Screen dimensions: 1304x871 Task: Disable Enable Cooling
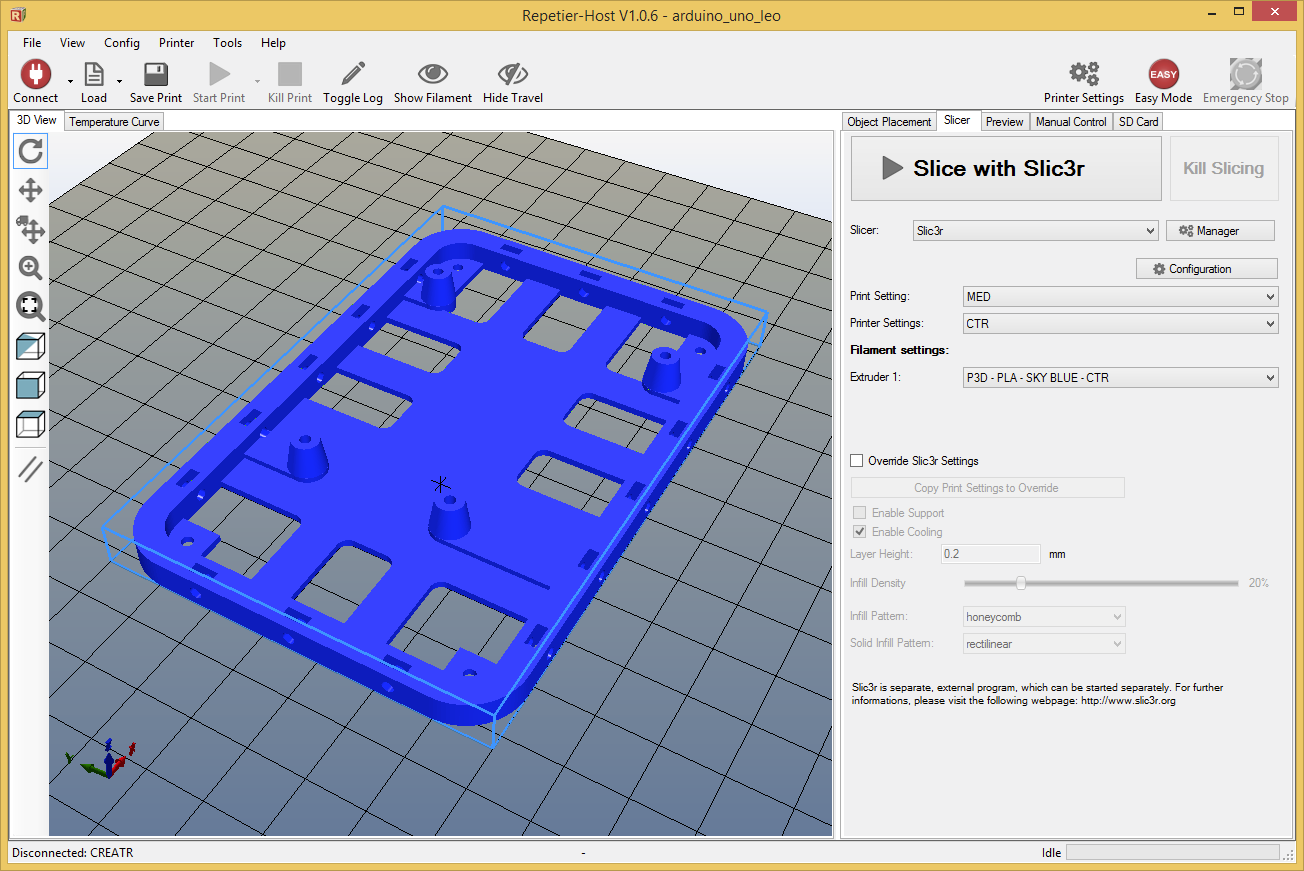click(x=858, y=531)
